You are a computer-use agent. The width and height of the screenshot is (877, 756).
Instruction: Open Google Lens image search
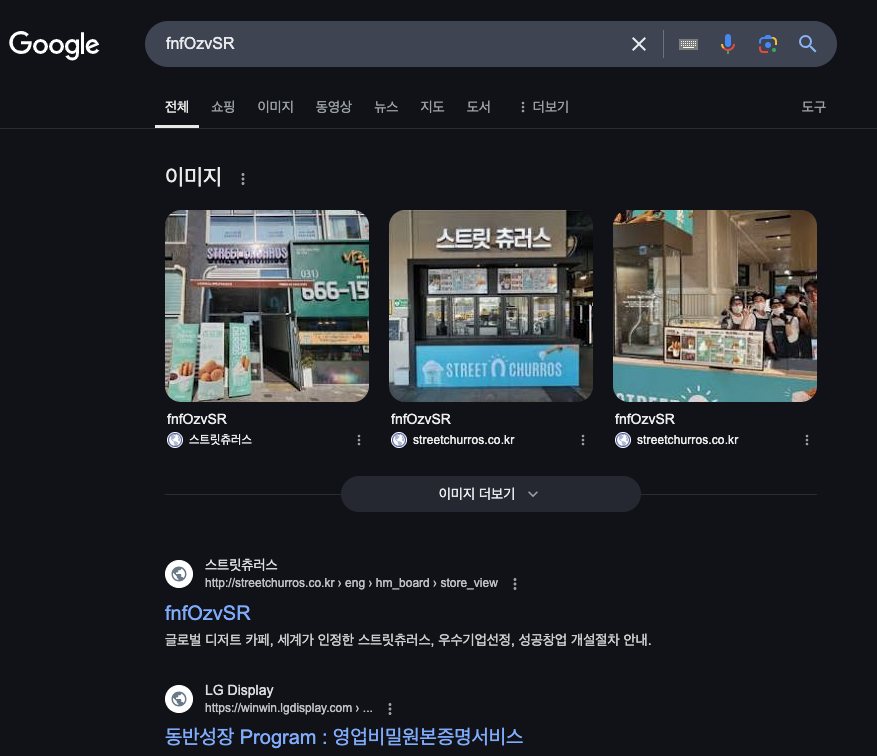pyautogui.click(x=767, y=44)
